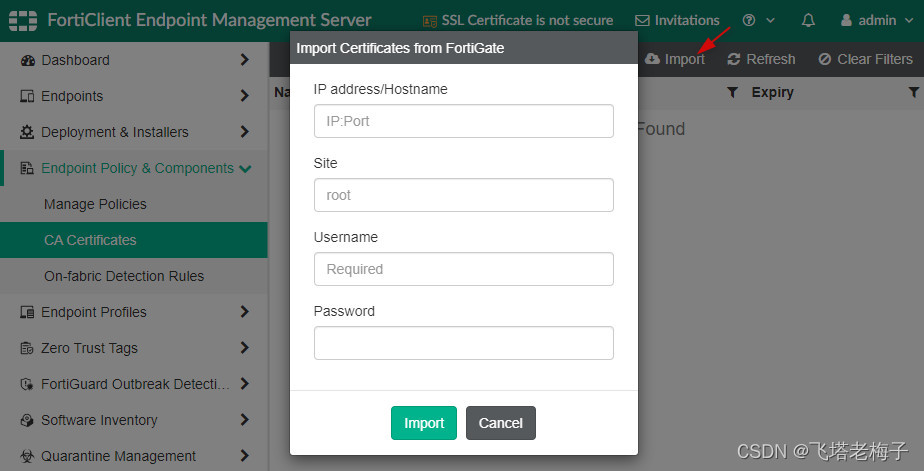Expand the Dashboard menu chevron
This screenshot has height=471, width=924.
point(245,60)
